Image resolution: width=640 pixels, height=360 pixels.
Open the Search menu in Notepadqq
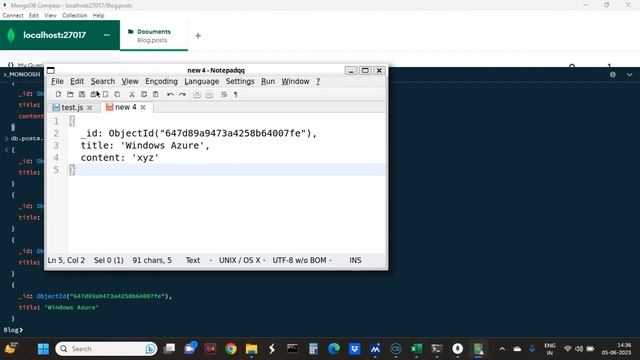point(102,81)
